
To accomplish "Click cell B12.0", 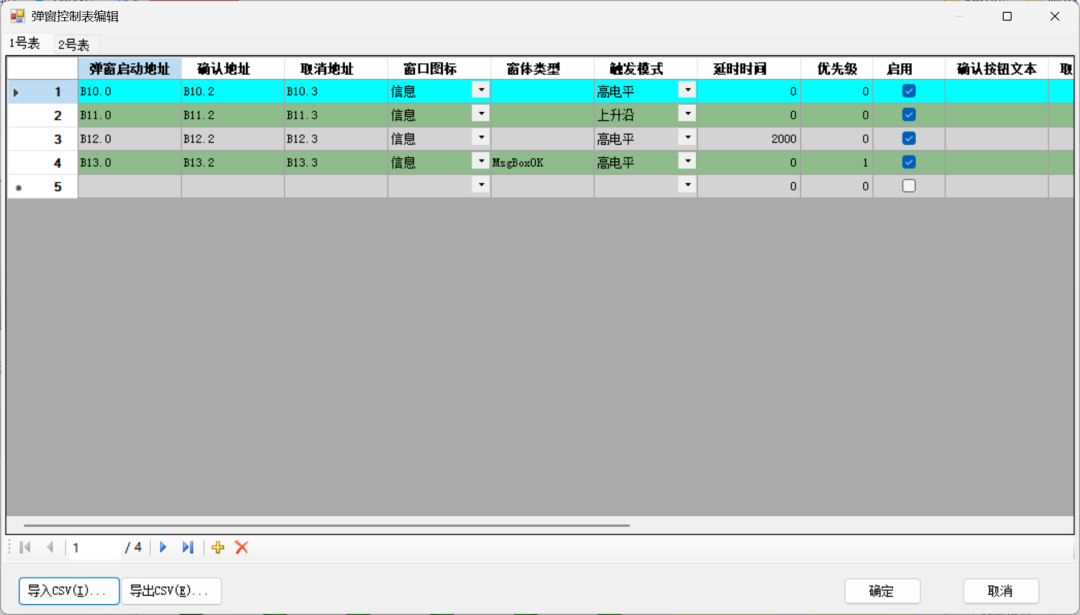I will click(x=129, y=139).
